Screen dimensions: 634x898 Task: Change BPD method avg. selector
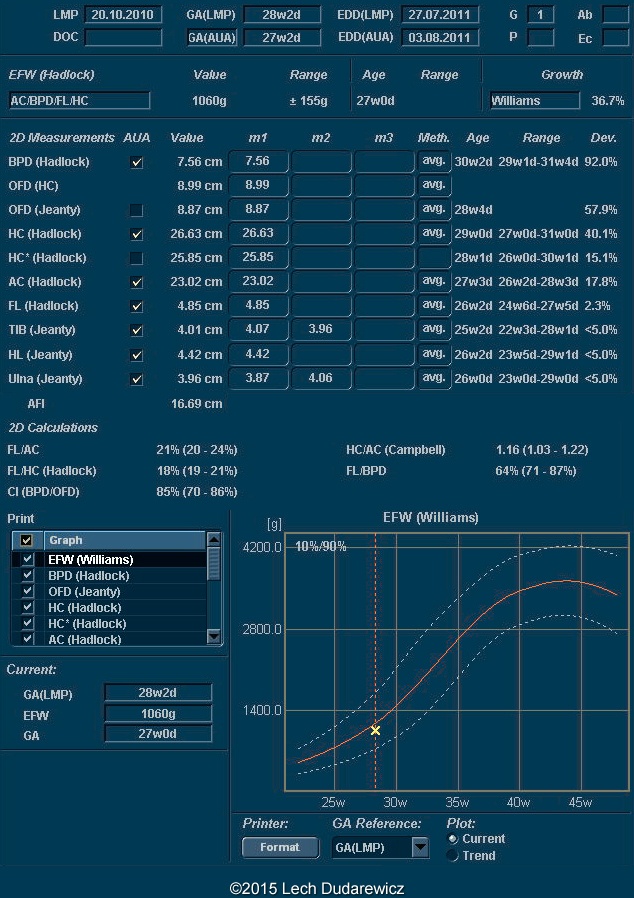434,162
